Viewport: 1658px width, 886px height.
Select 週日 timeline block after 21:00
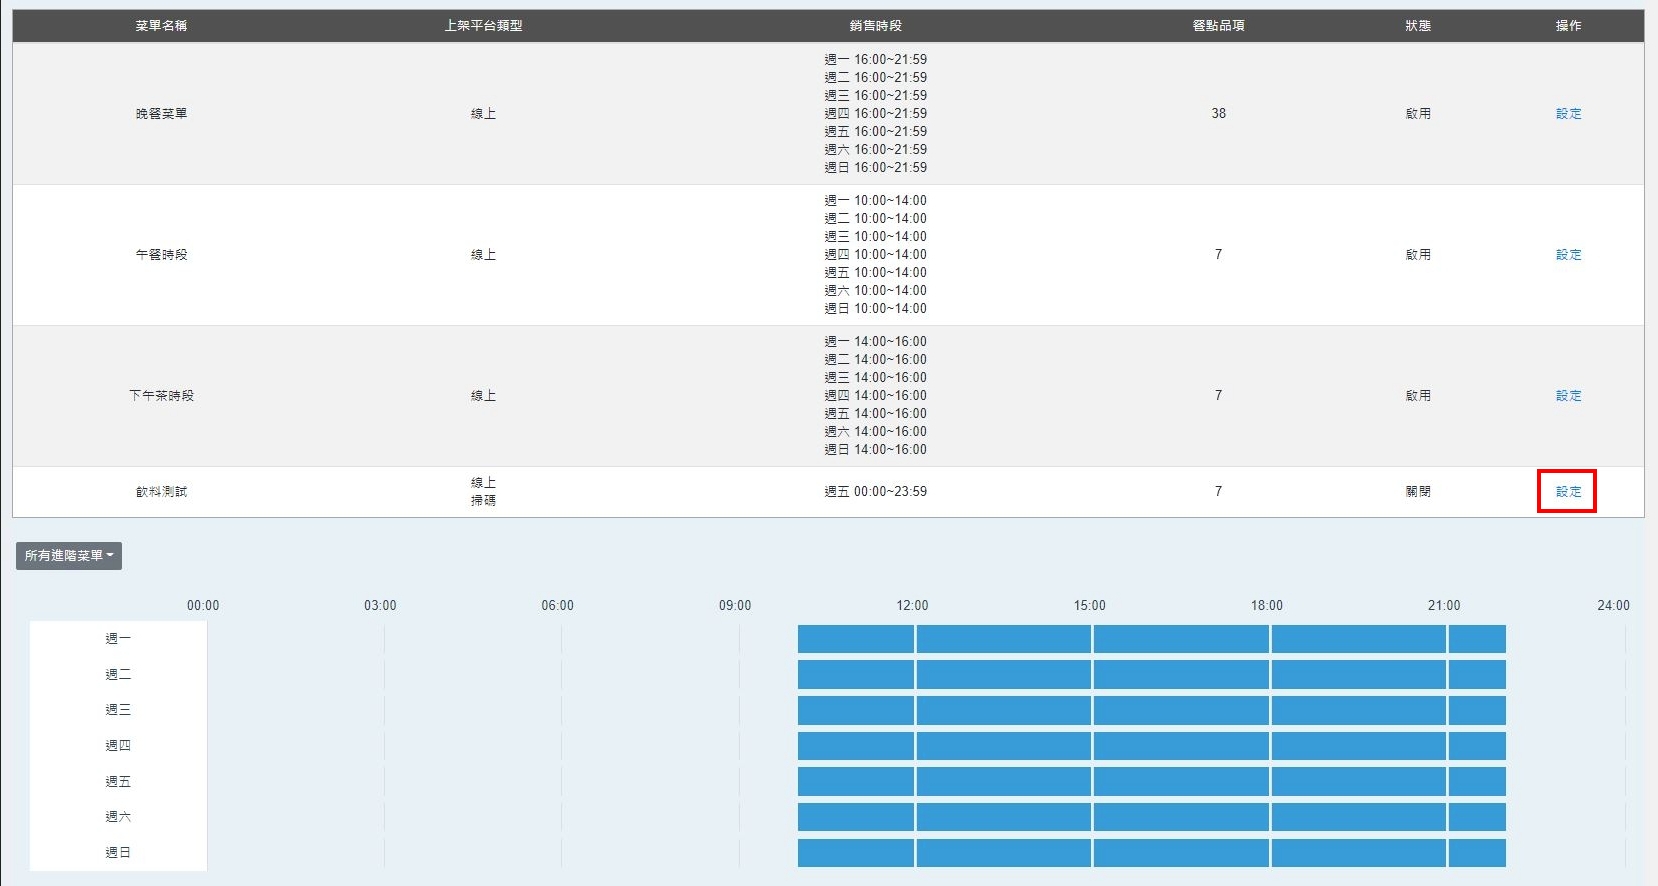coord(1477,853)
